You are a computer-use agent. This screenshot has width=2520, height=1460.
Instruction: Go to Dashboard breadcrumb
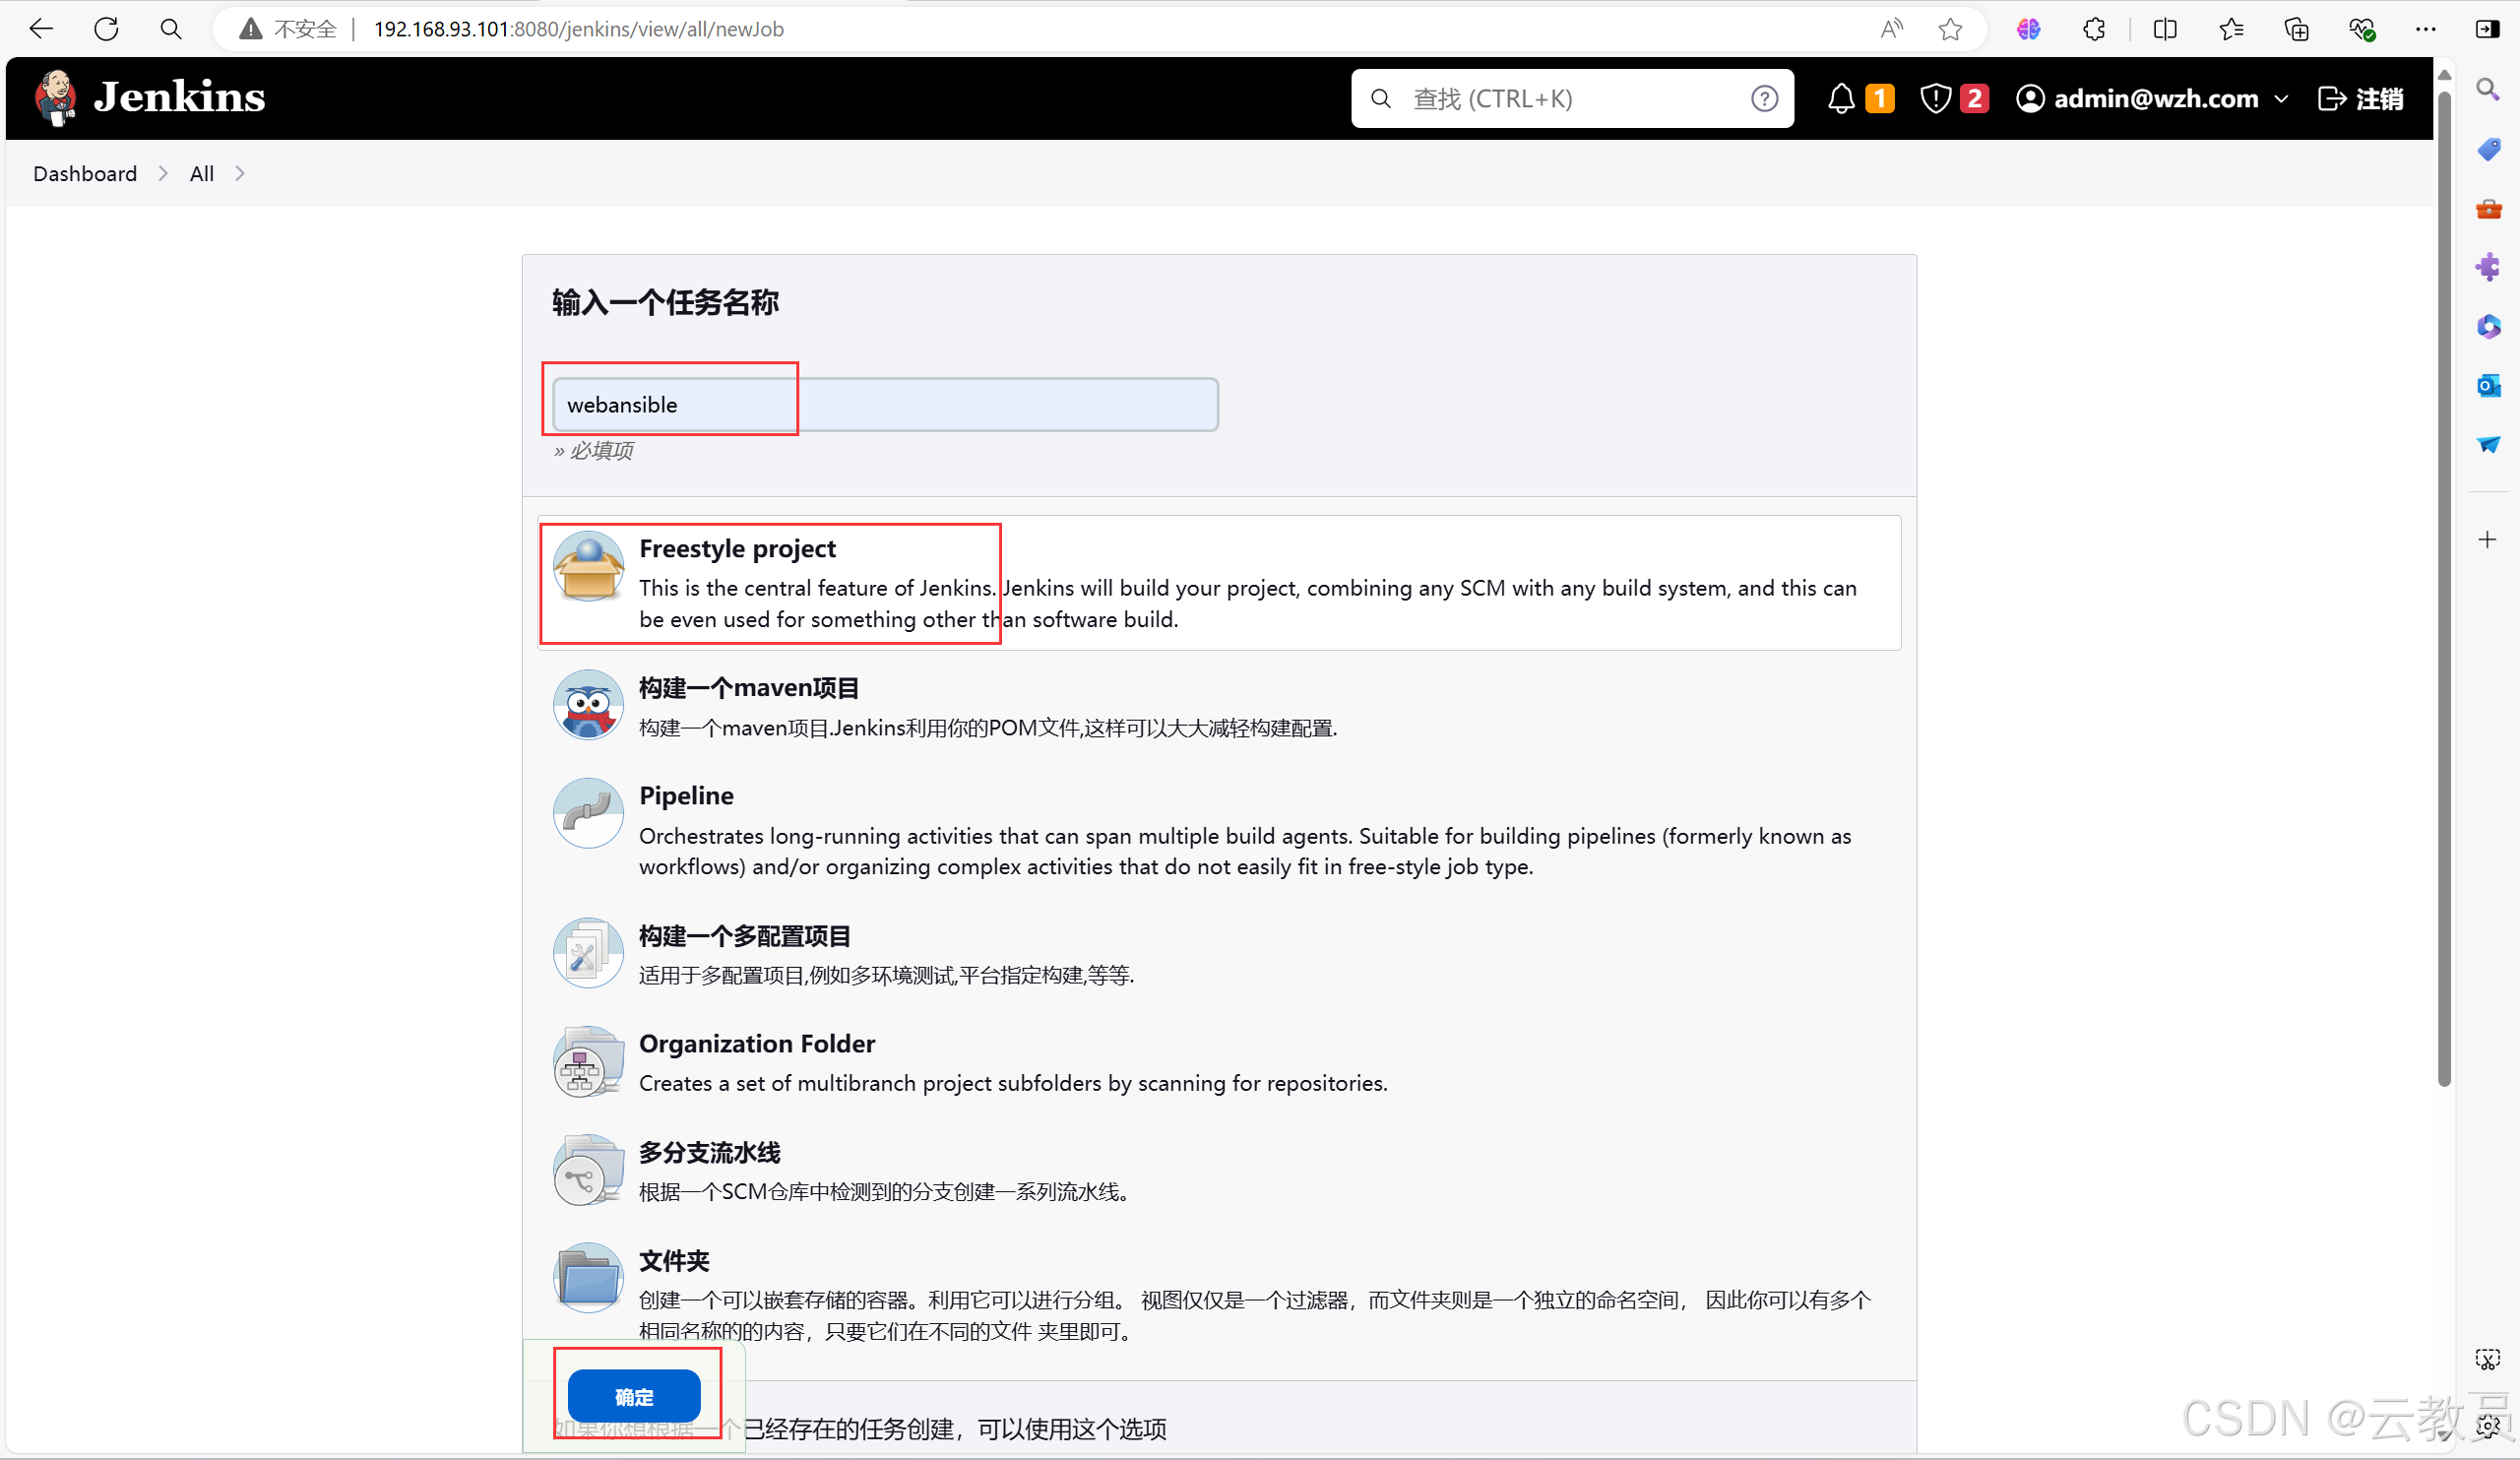tap(85, 173)
